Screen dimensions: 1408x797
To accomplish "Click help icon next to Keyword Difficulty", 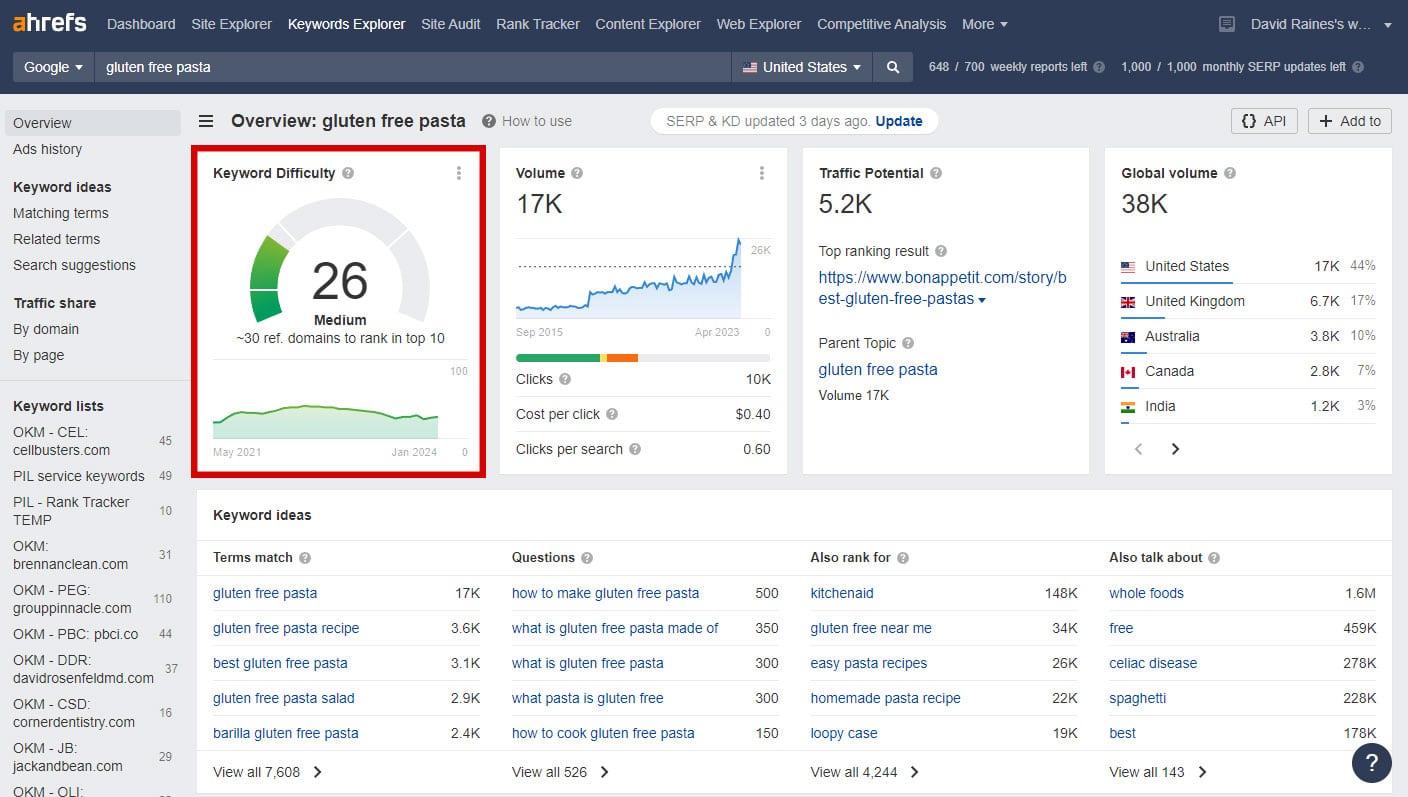I will [348, 173].
